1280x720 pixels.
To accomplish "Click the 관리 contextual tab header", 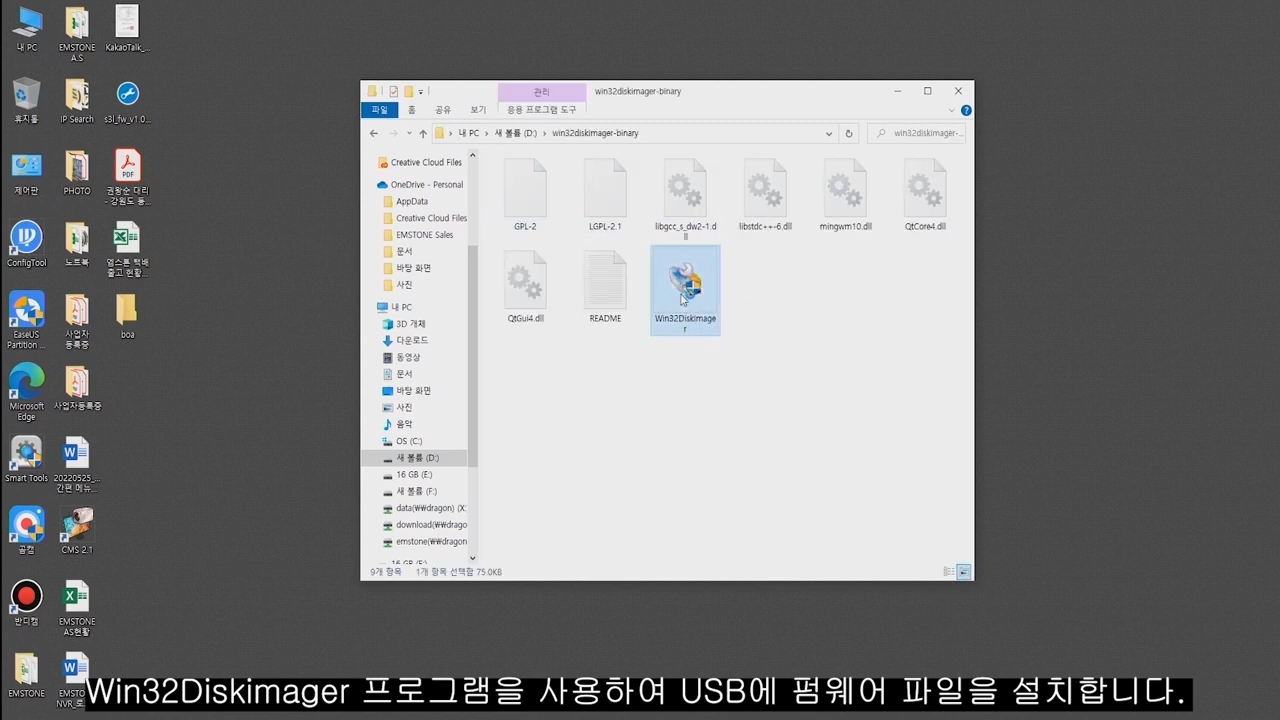I will coord(542,92).
